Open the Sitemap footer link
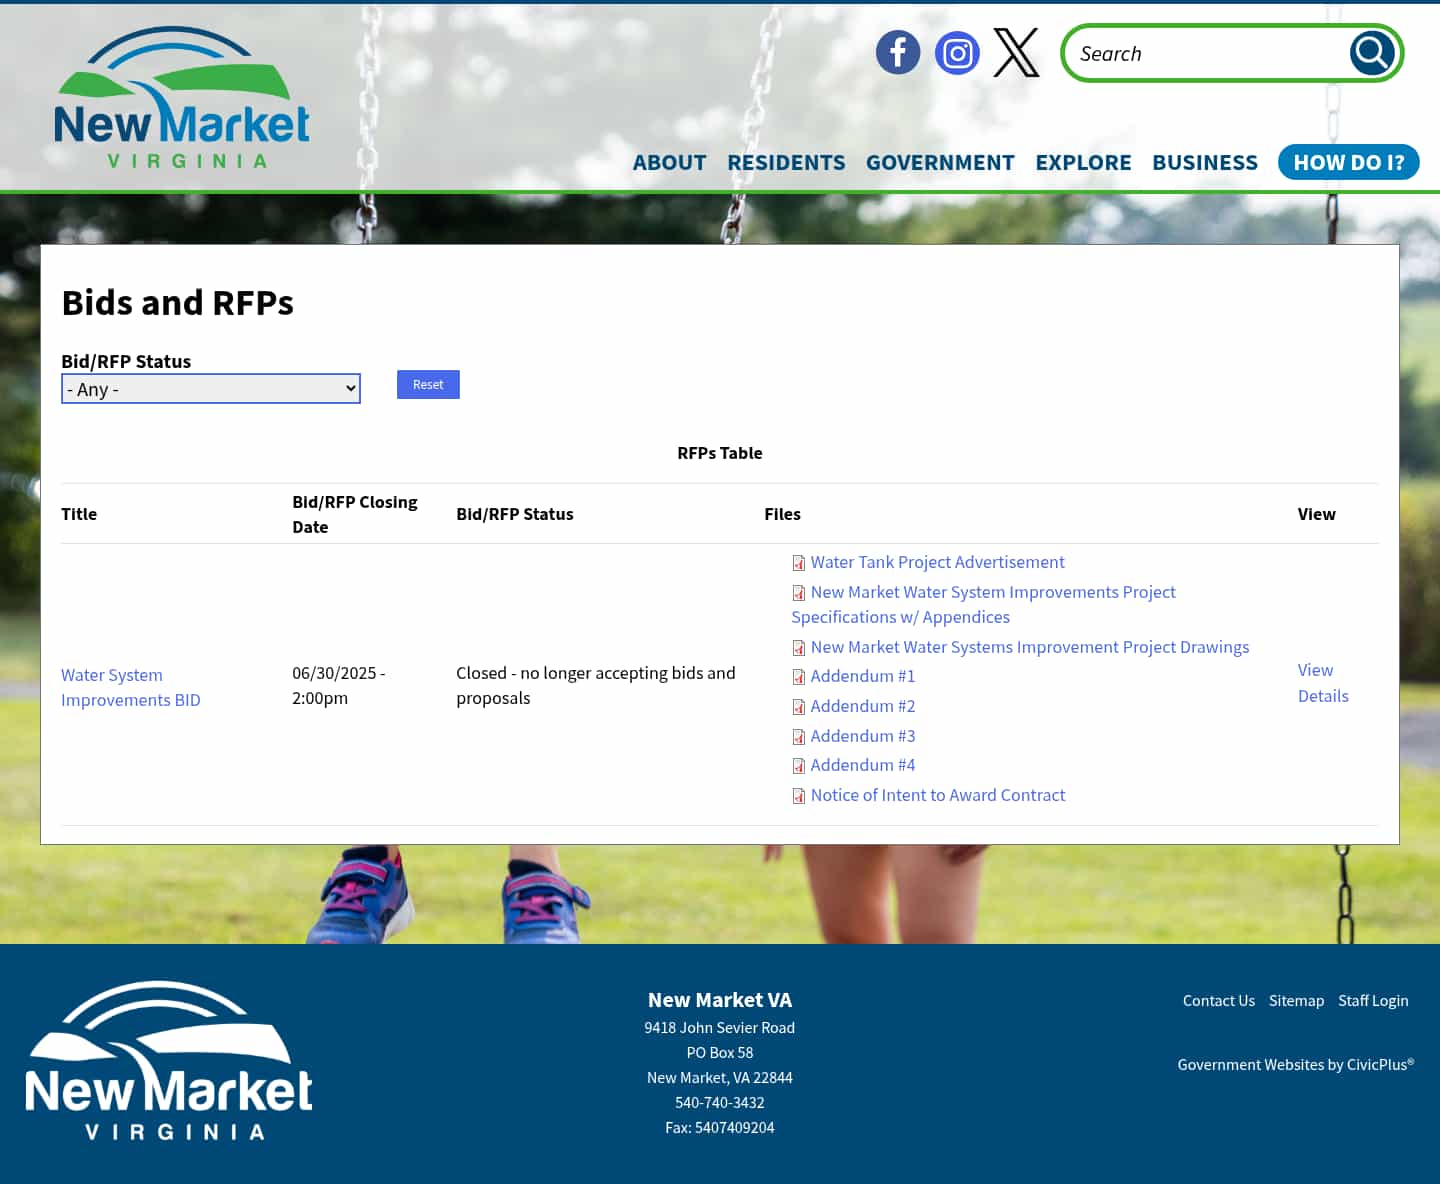Image resolution: width=1440 pixels, height=1184 pixels. 1296,1000
